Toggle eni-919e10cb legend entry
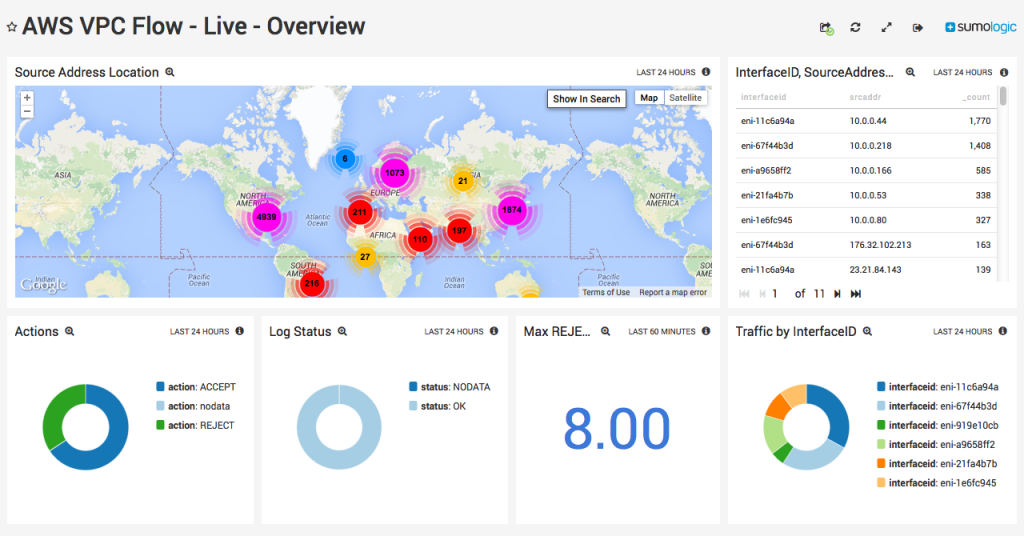This screenshot has width=1024, height=536. (937, 425)
